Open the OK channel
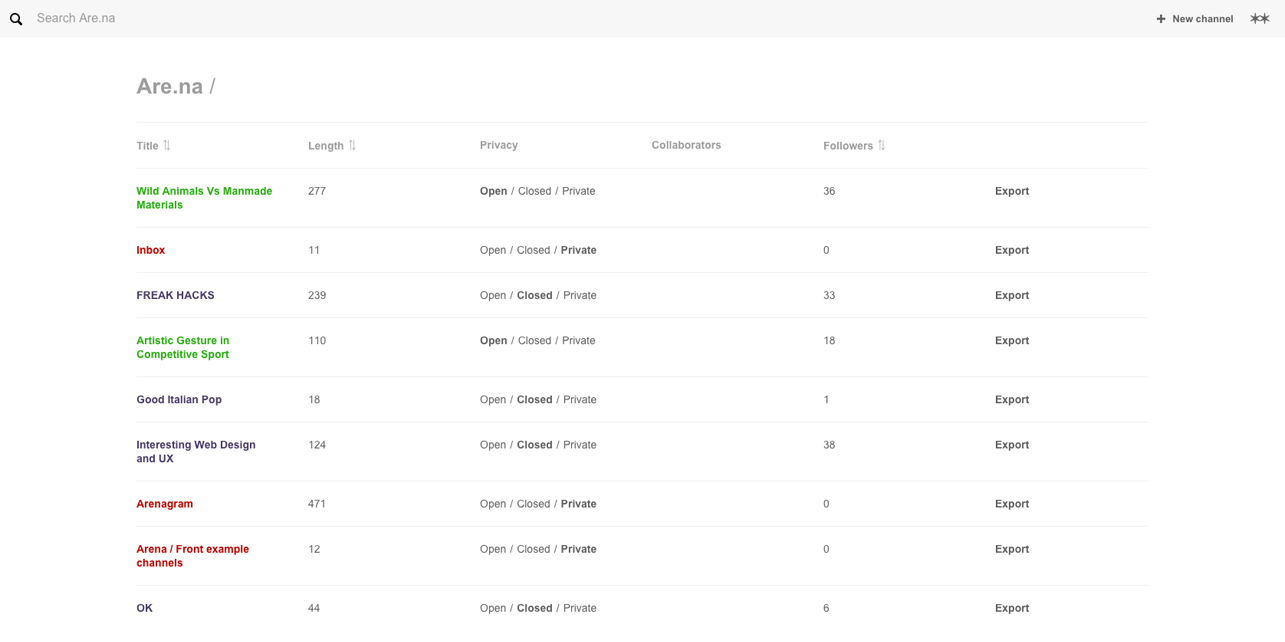 [x=144, y=608]
